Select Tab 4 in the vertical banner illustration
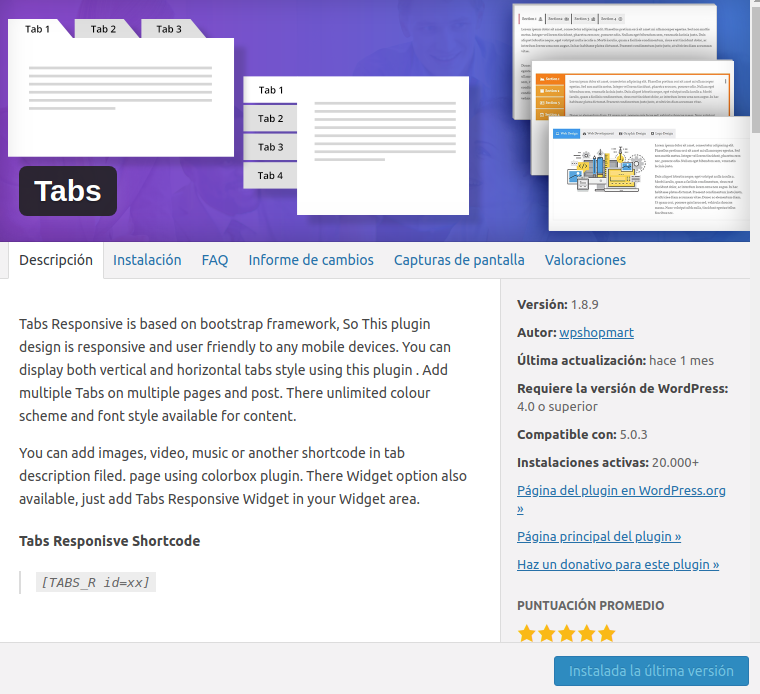 click(x=270, y=175)
